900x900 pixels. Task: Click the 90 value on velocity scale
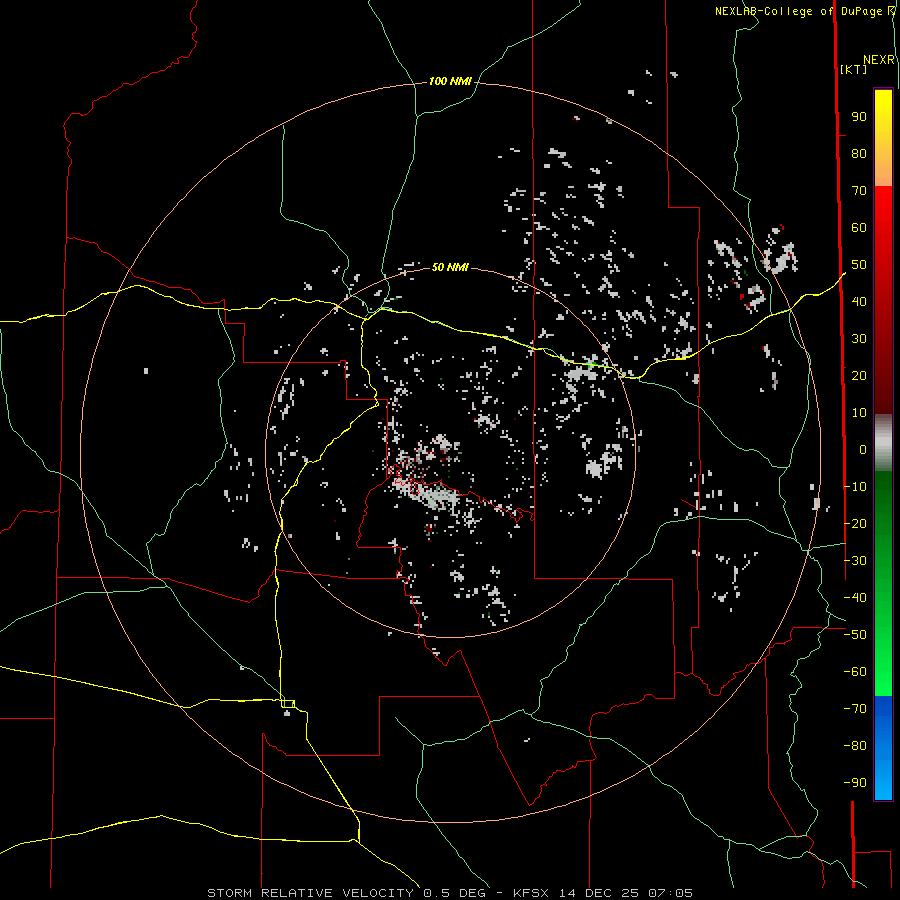pos(859,117)
